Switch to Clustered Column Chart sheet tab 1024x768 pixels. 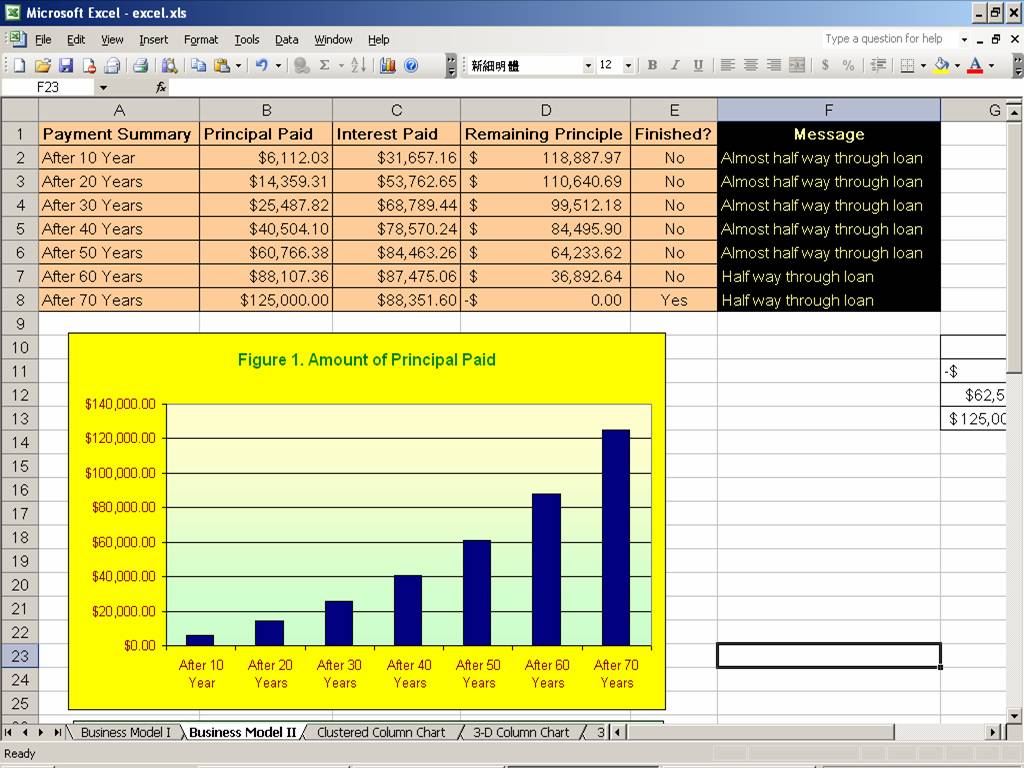[381, 732]
